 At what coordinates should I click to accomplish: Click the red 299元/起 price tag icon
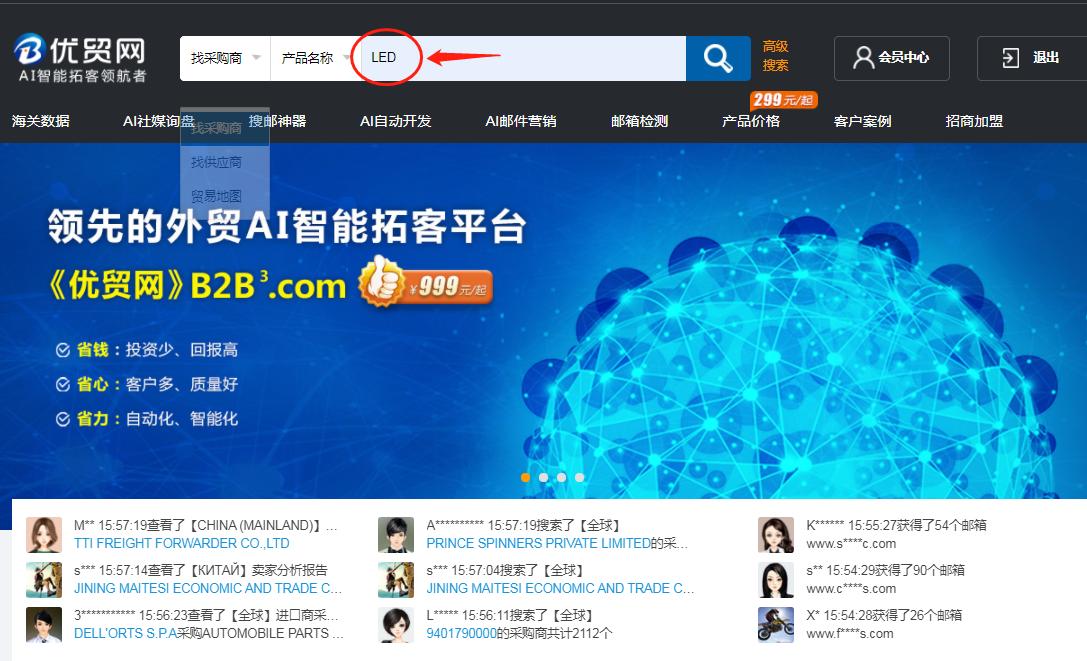[x=781, y=99]
